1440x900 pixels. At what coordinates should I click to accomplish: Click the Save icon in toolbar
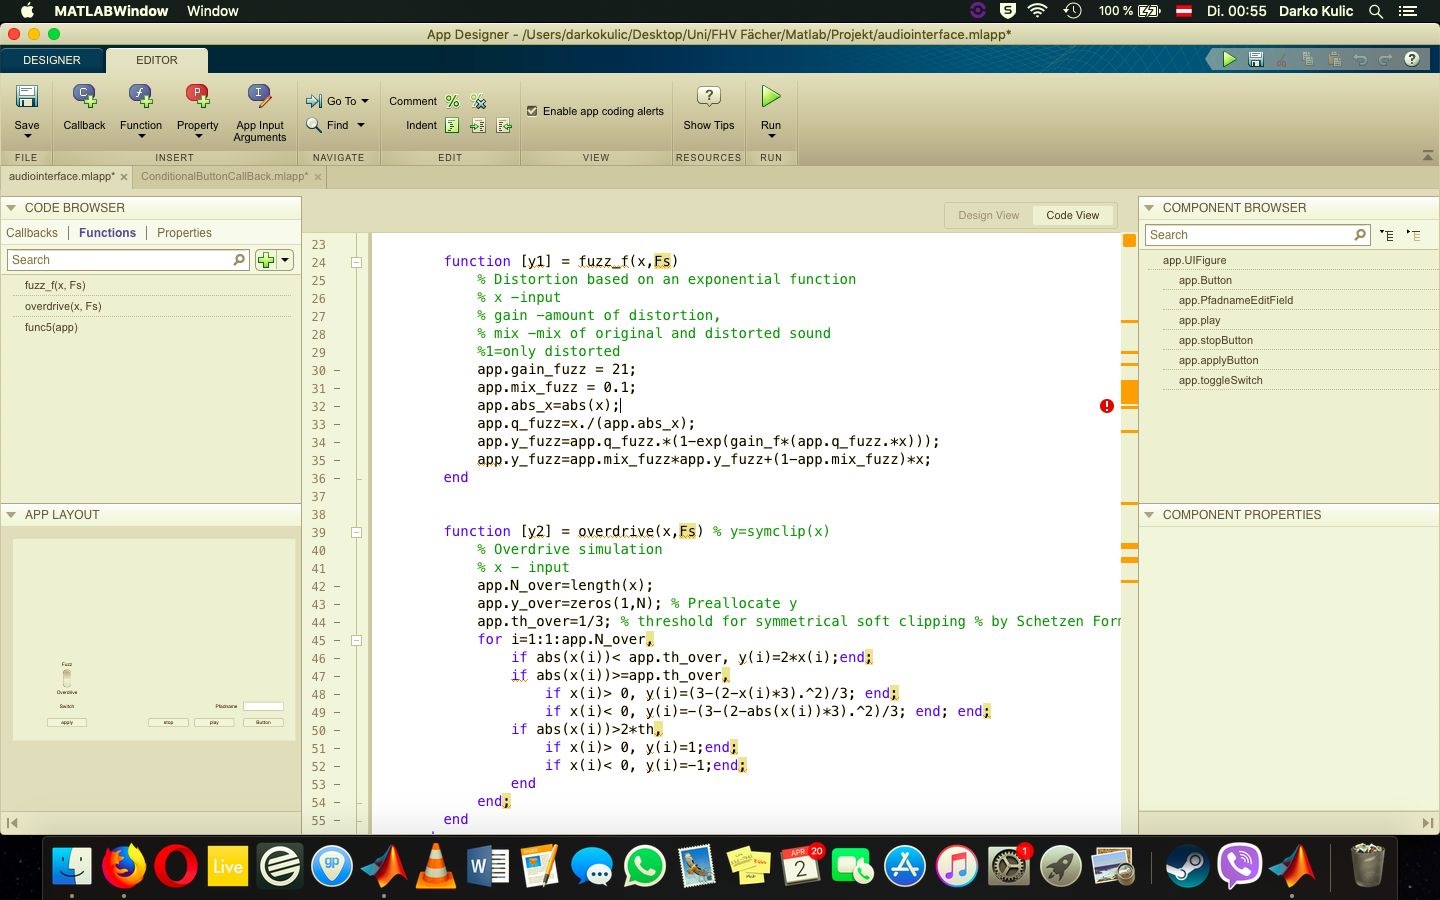click(x=27, y=98)
